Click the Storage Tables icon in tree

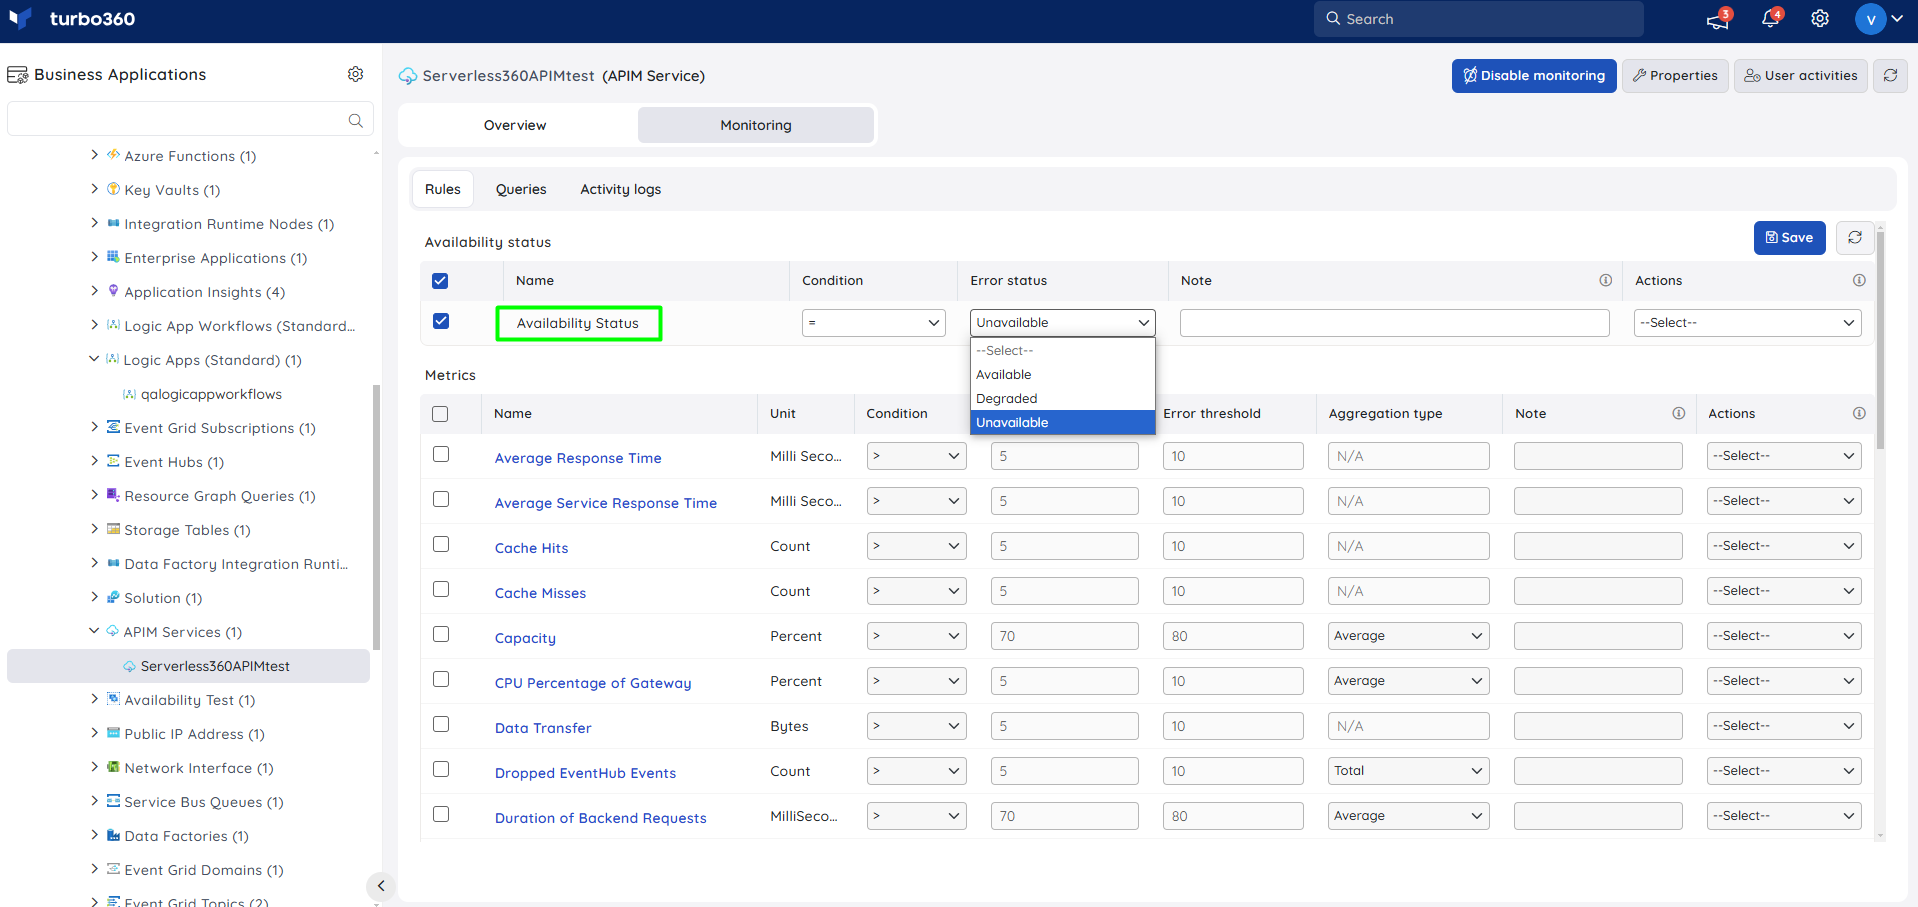click(113, 529)
